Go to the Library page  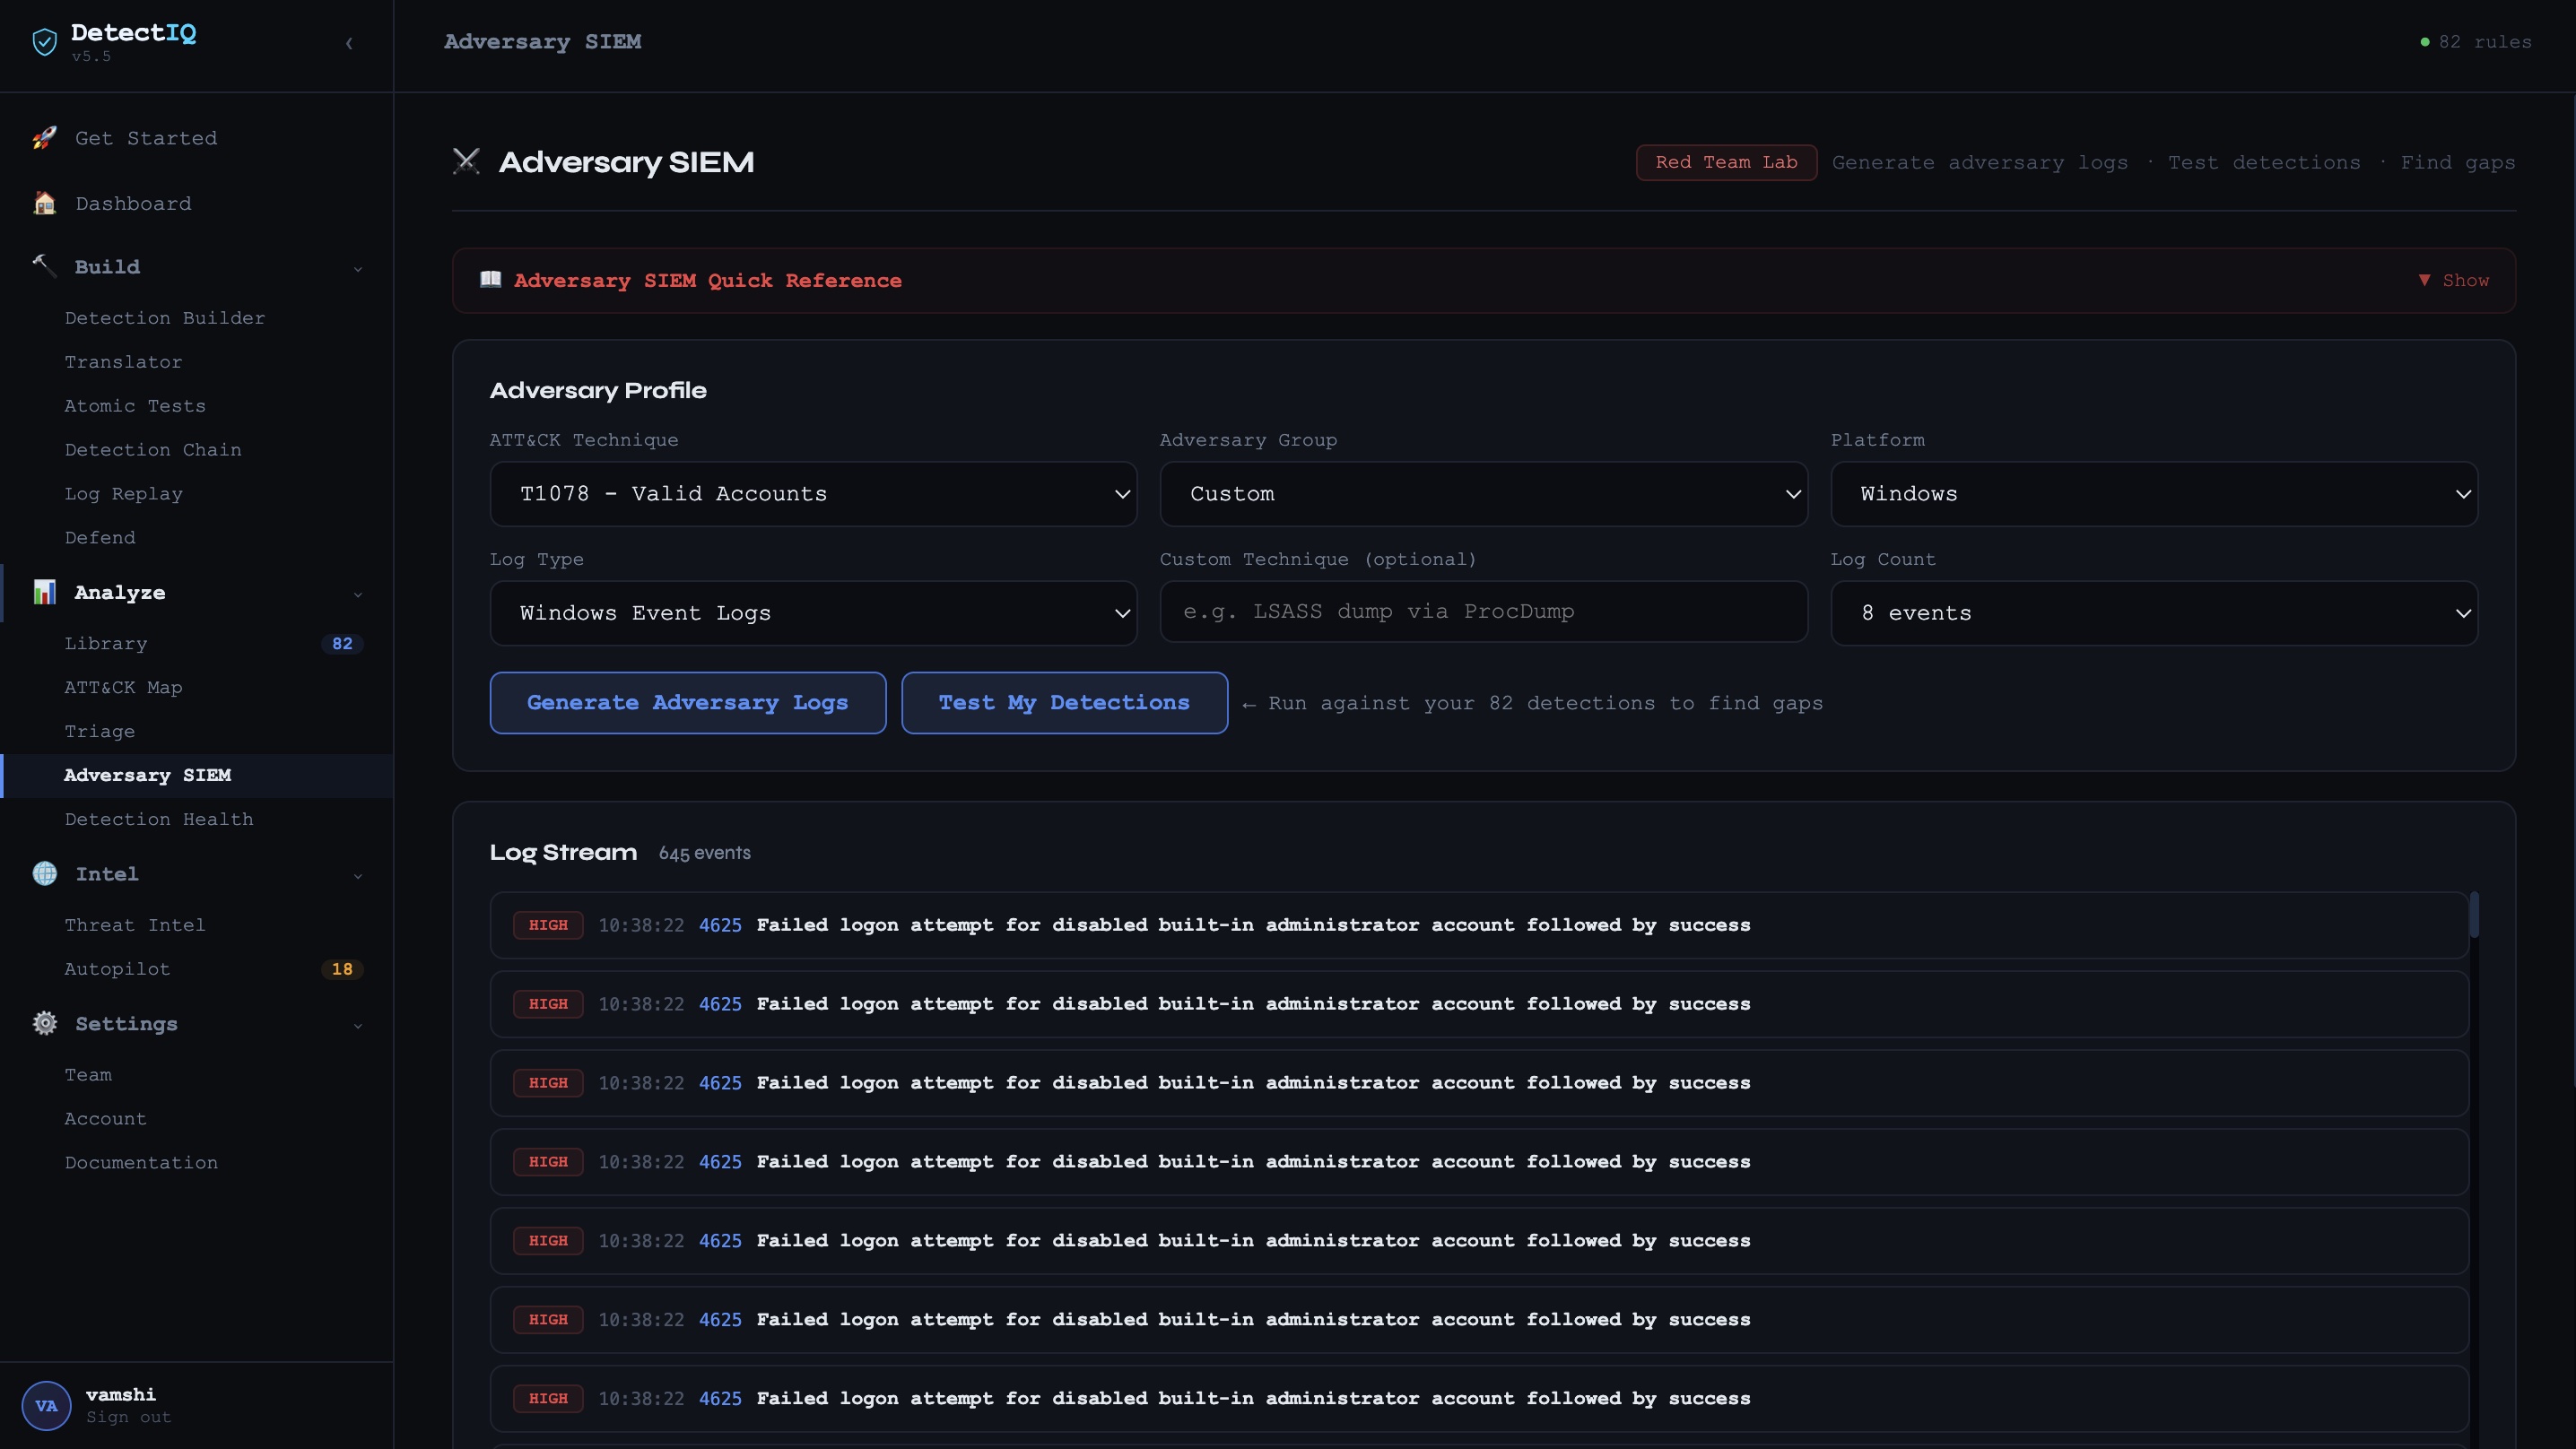point(106,643)
